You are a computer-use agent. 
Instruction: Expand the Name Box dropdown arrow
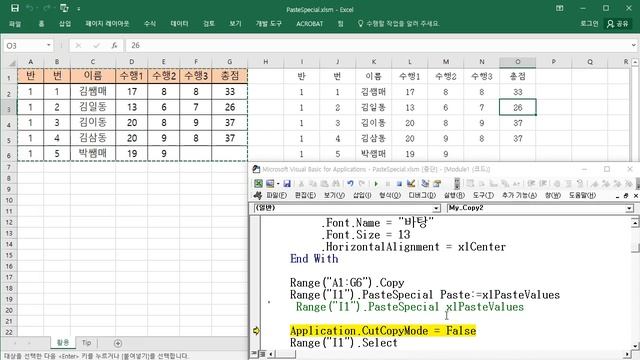pos(49,45)
